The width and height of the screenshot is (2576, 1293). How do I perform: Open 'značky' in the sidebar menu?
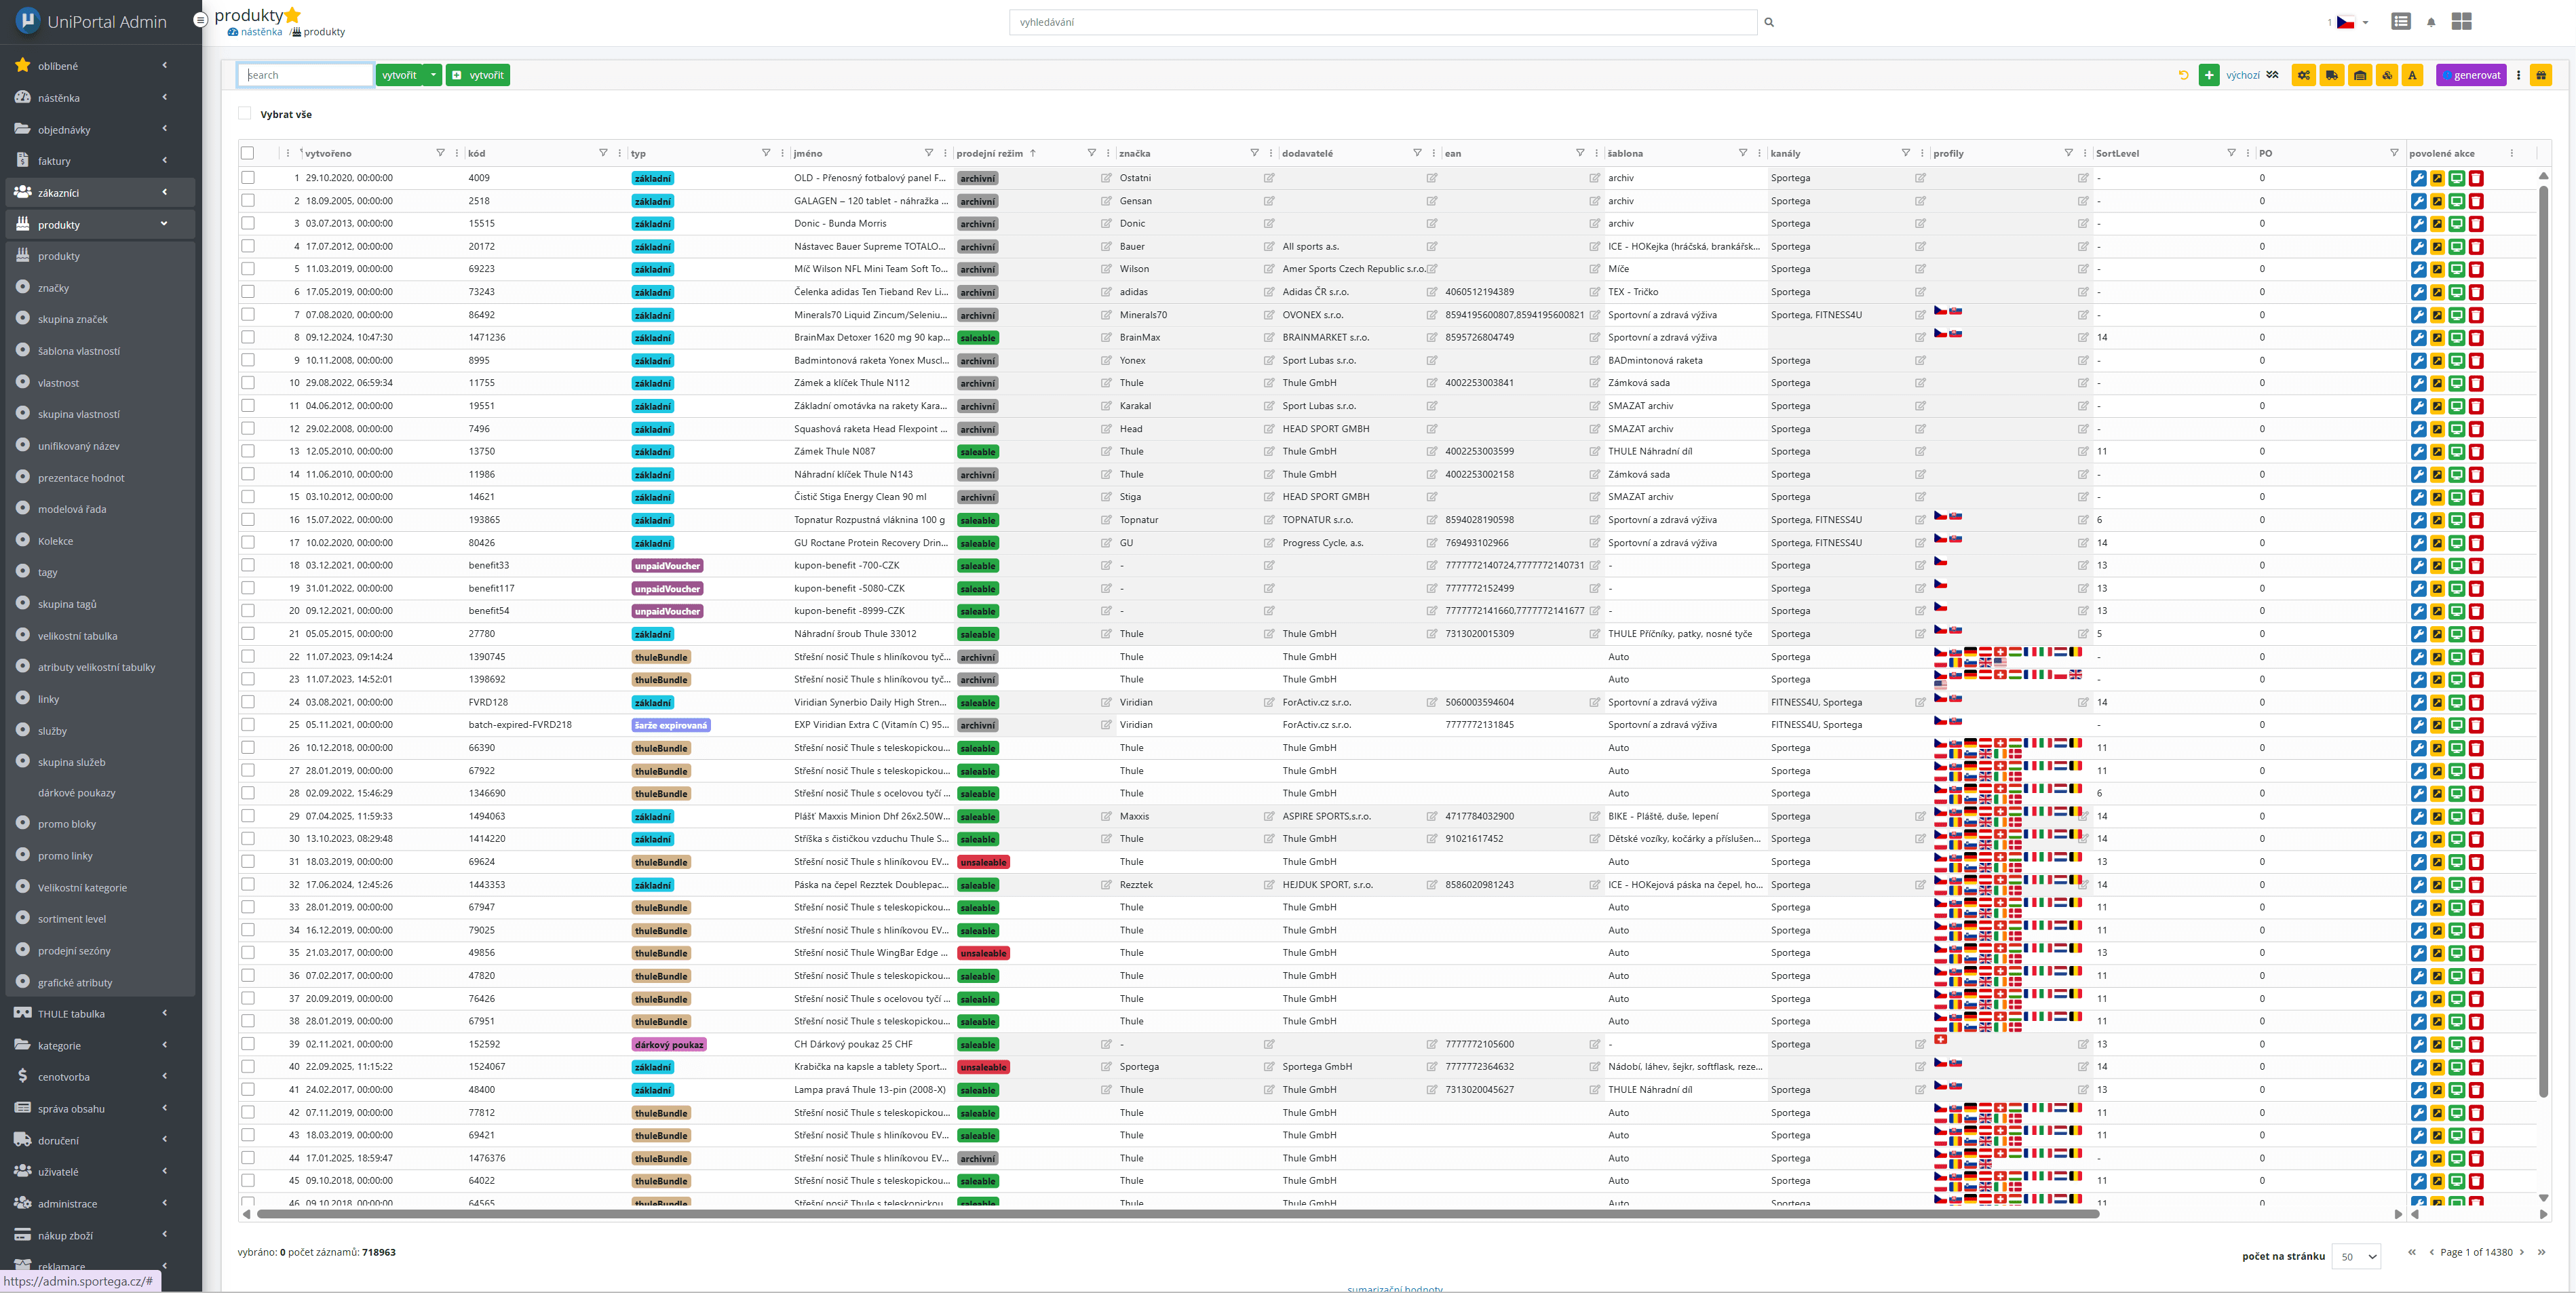(x=54, y=288)
